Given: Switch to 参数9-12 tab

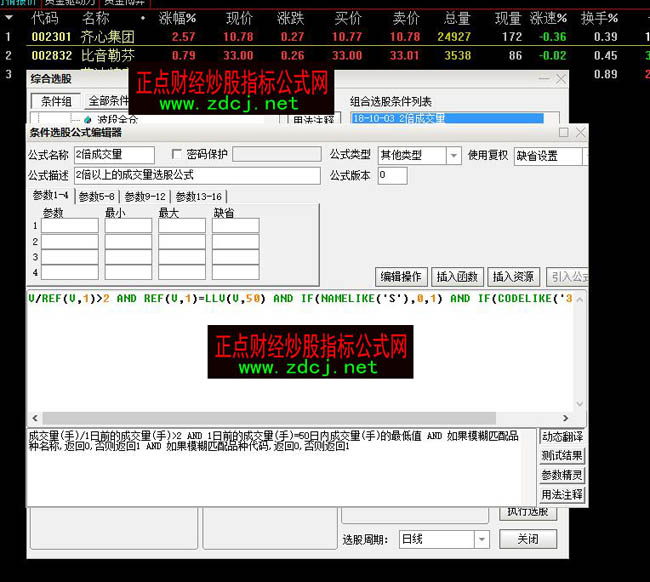Looking at the screenshot, I should [x=147, y=196].
